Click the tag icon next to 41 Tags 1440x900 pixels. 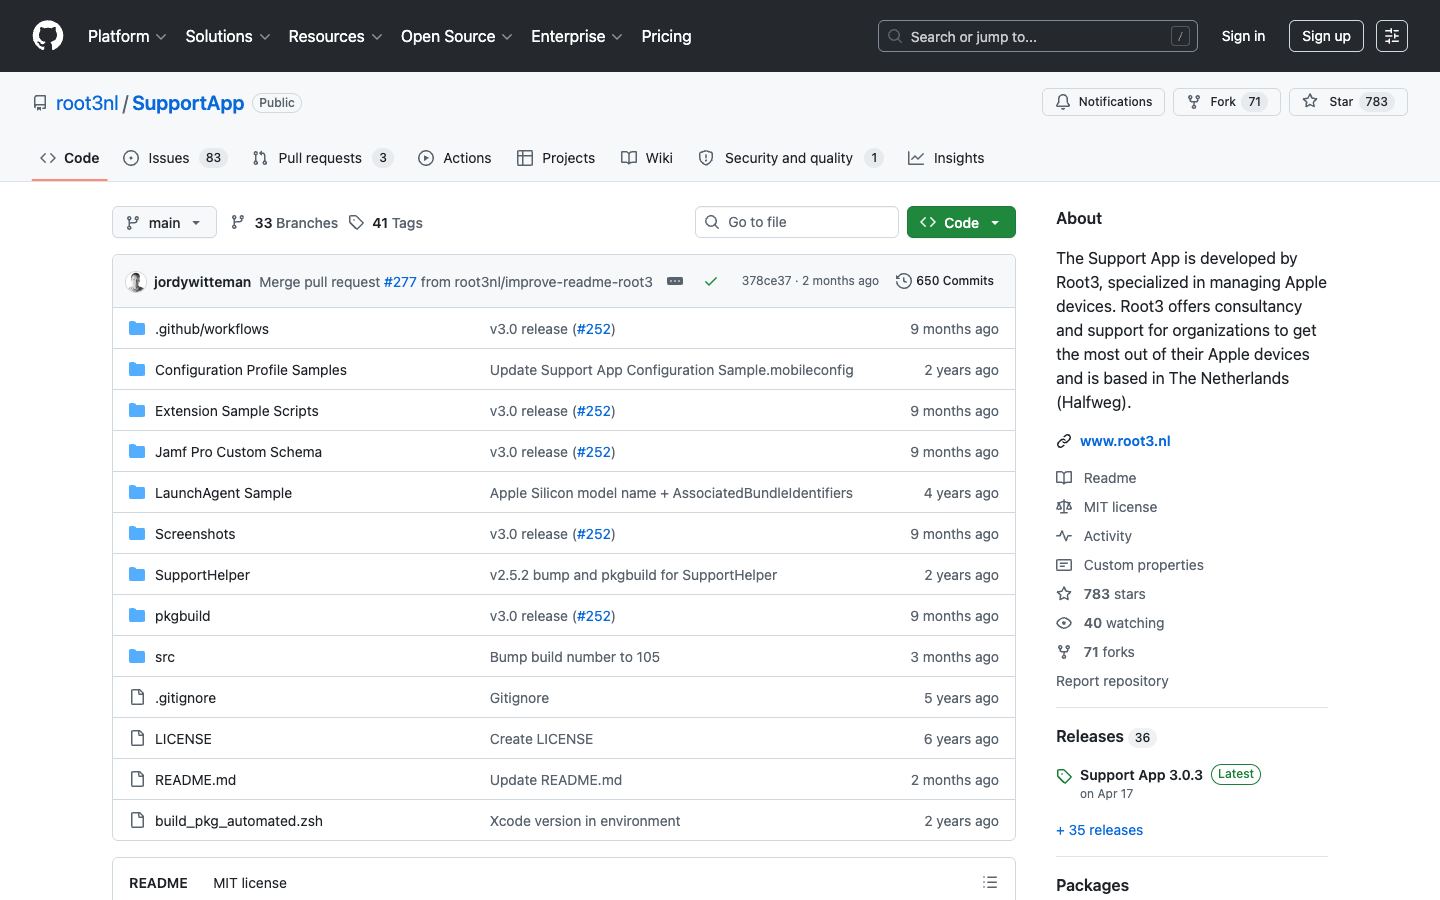click(357, 223)
